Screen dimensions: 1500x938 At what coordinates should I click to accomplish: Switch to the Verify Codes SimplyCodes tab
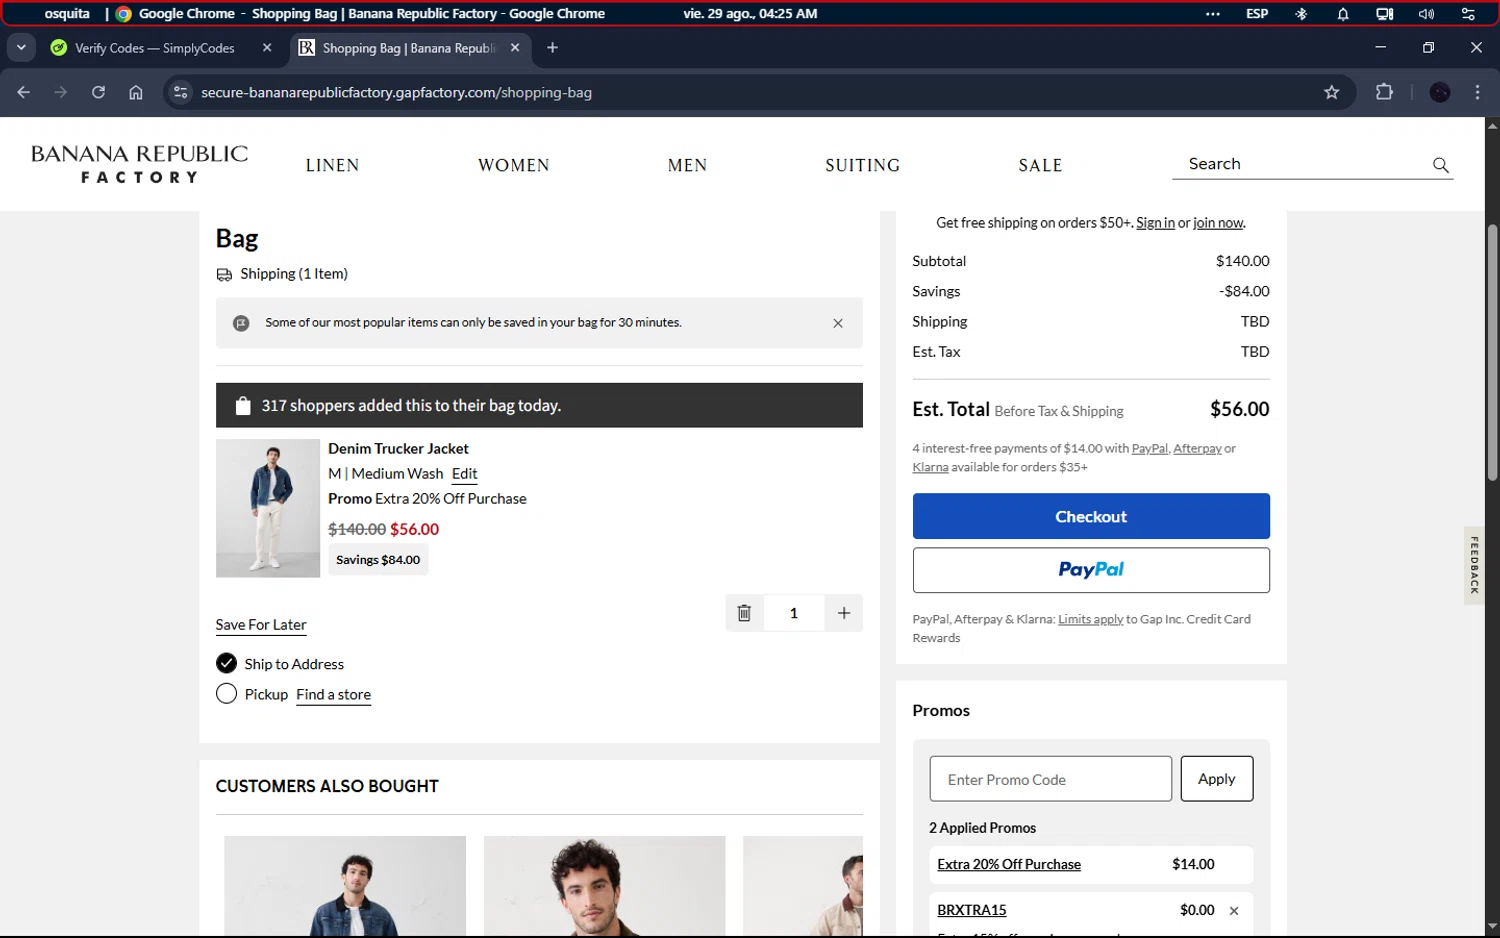point(154,47)
